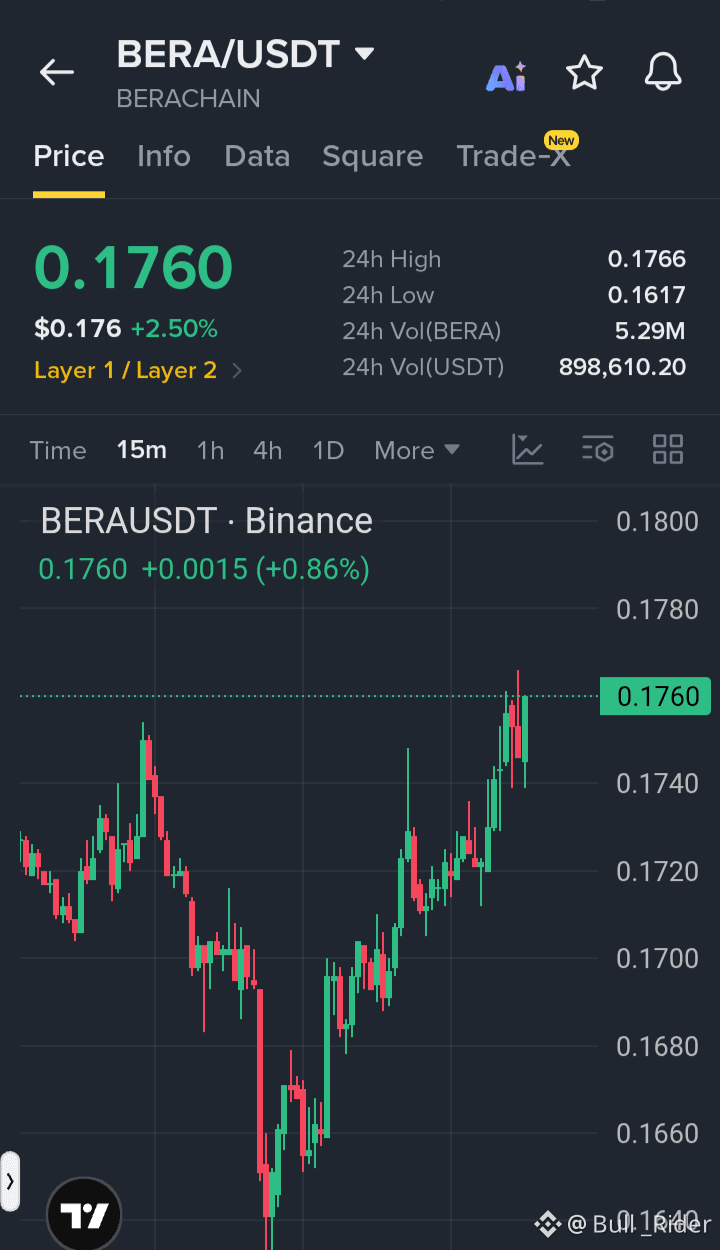The height and width of the screenshot is (1250, 720).
Task: Select the 15m timeframe
Action: point(141,450)
